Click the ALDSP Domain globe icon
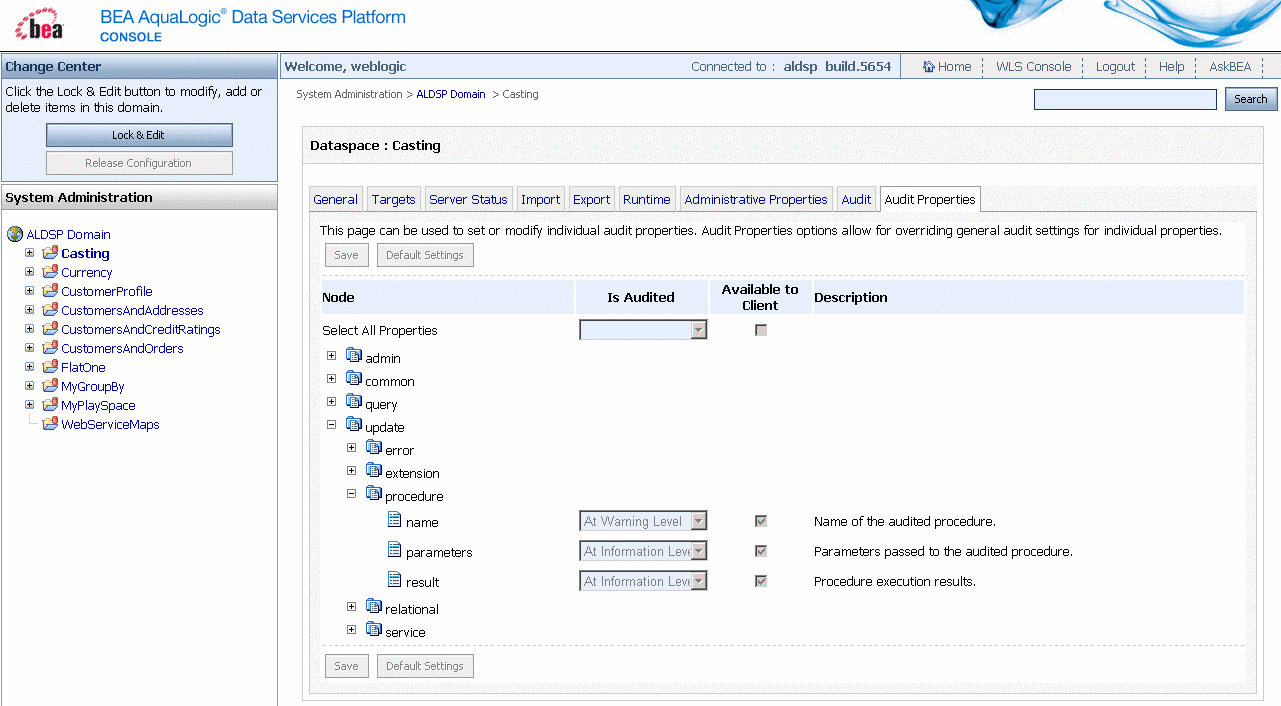1281x706 pixels. coord(15,235)
